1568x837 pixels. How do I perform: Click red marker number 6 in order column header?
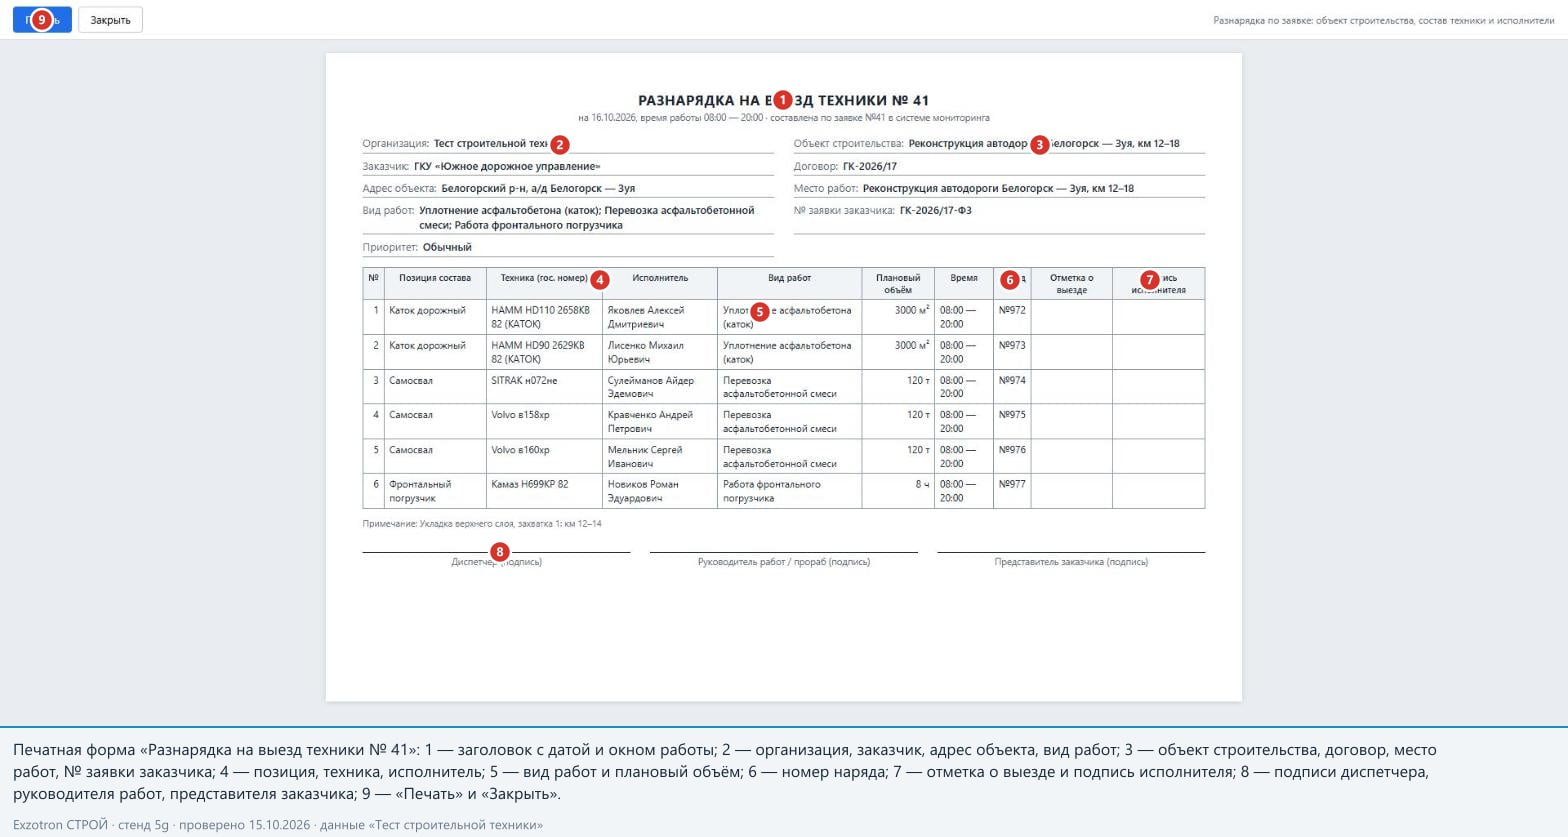tap(1010, 280)
